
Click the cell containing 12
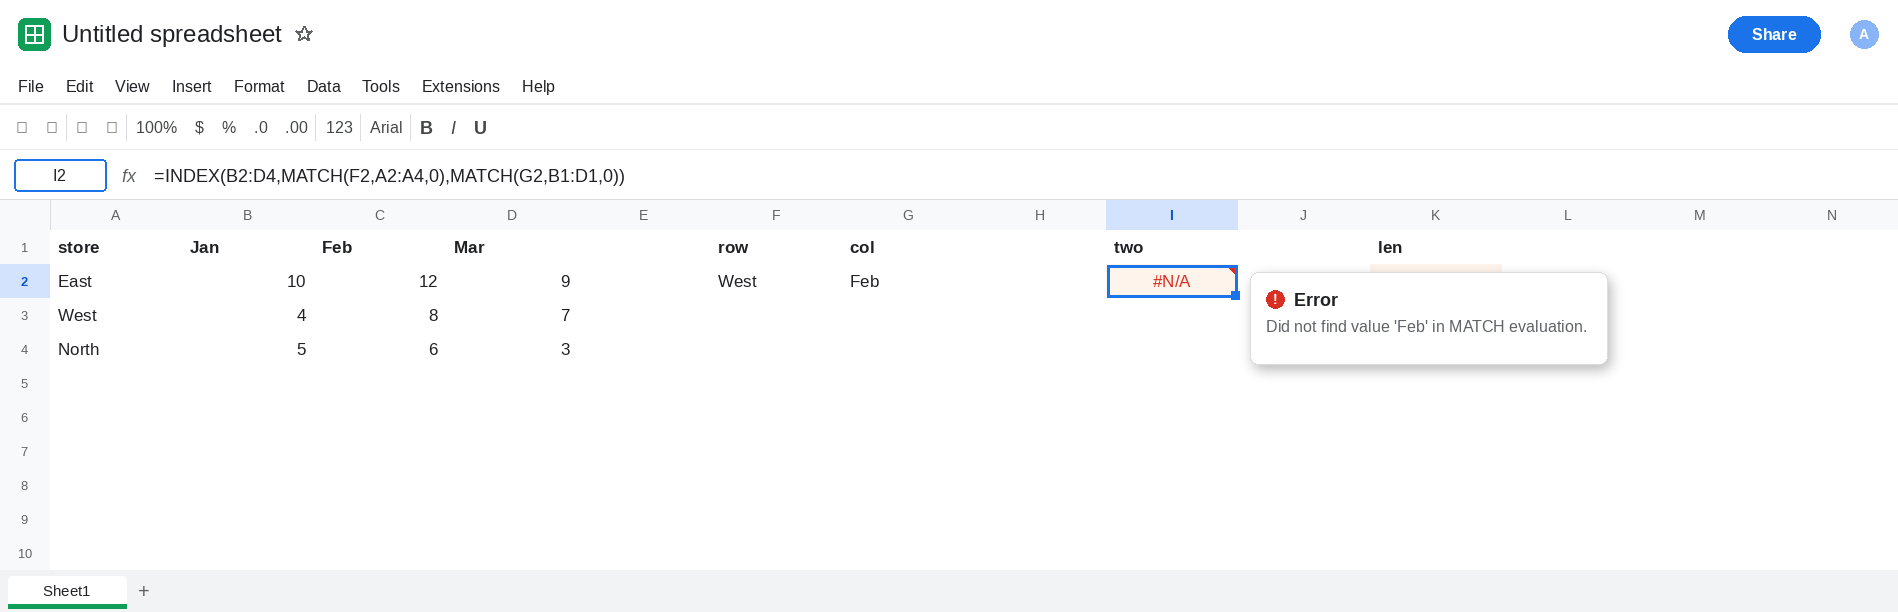(380, 281)
